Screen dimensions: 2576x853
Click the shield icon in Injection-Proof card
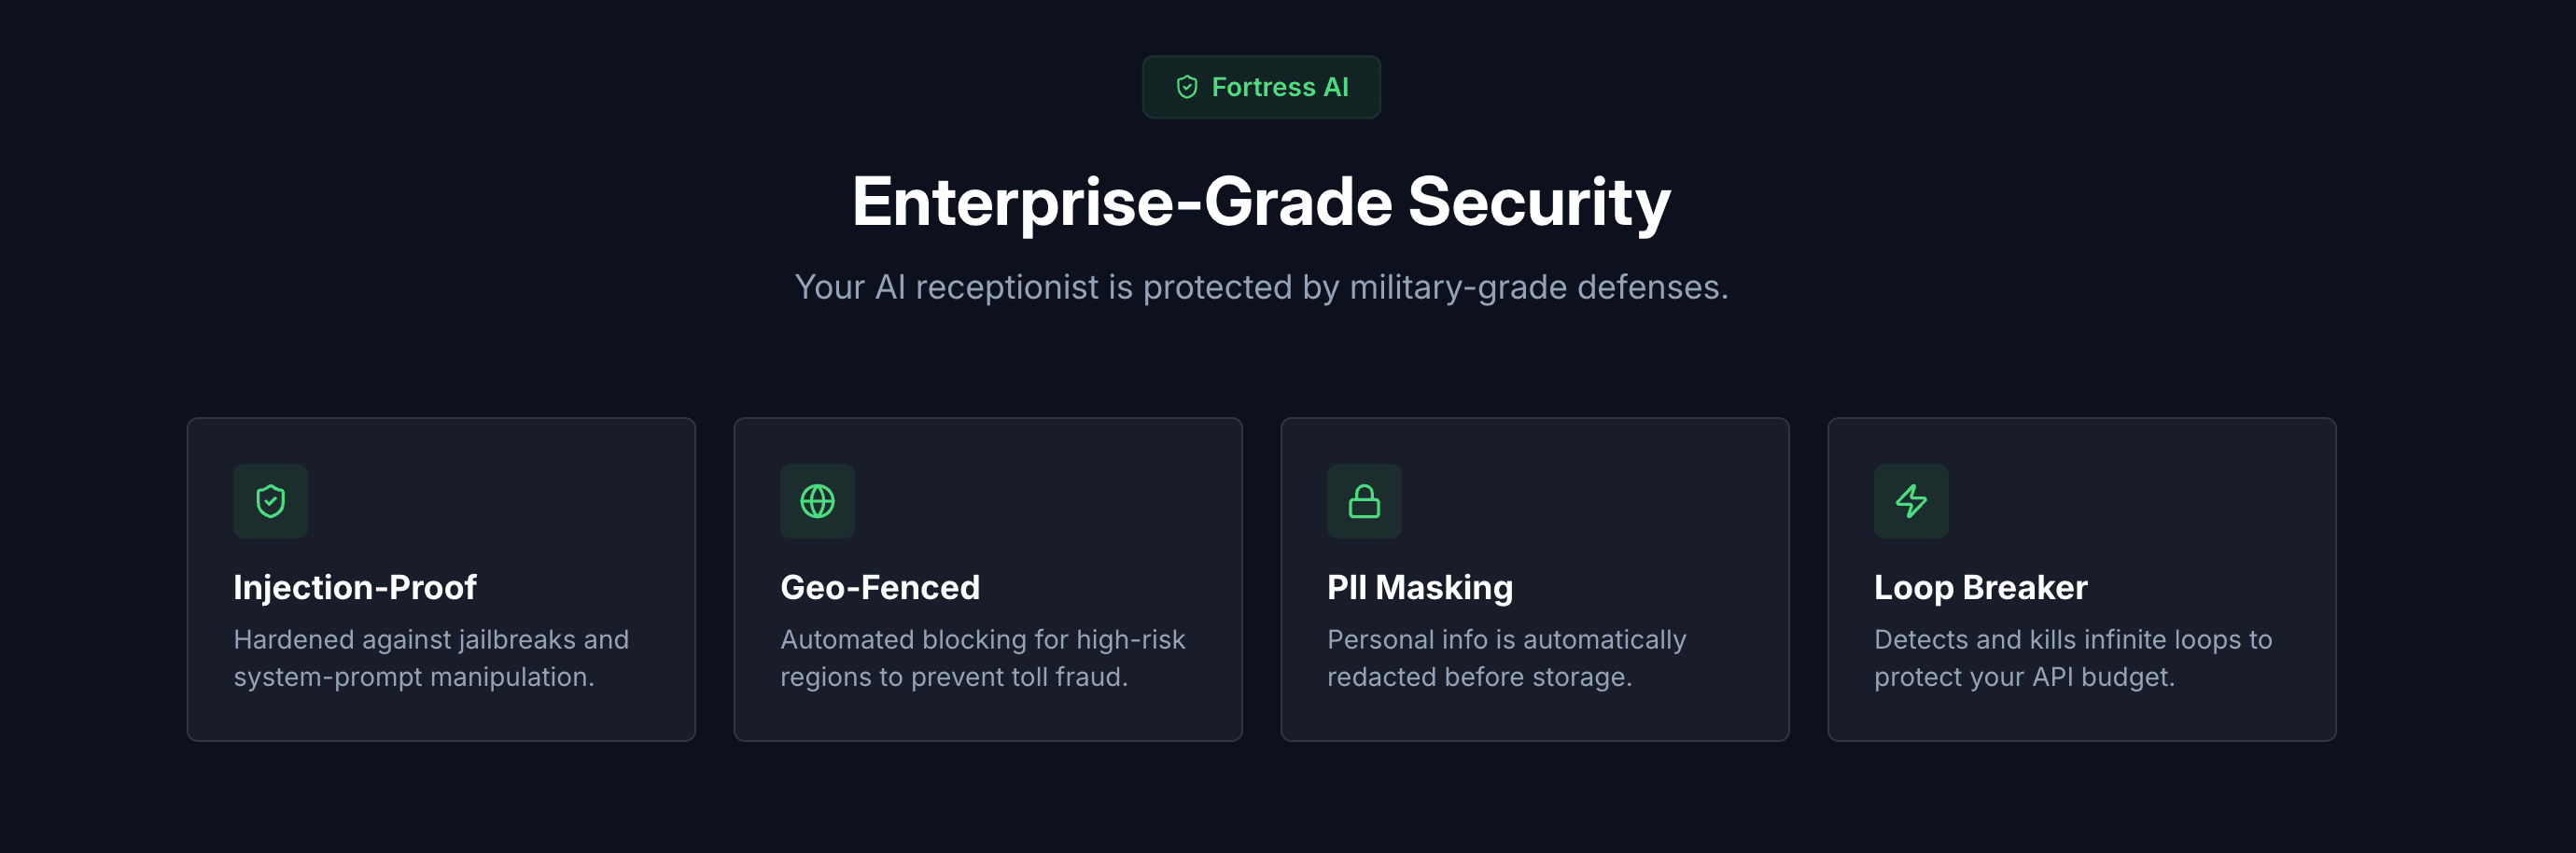click(270, 501)
